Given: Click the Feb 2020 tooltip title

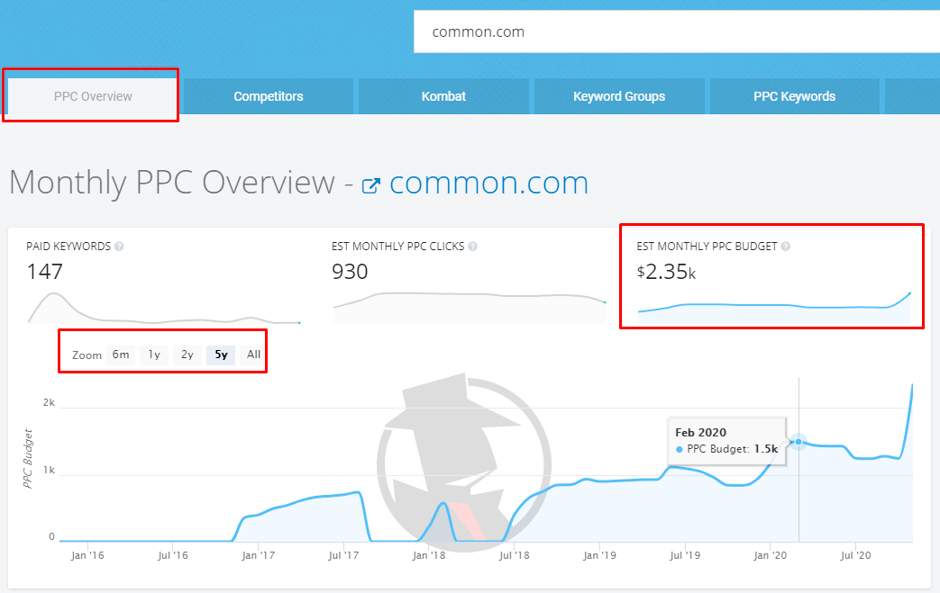Looking at the screenshot, I should (700, 432).
